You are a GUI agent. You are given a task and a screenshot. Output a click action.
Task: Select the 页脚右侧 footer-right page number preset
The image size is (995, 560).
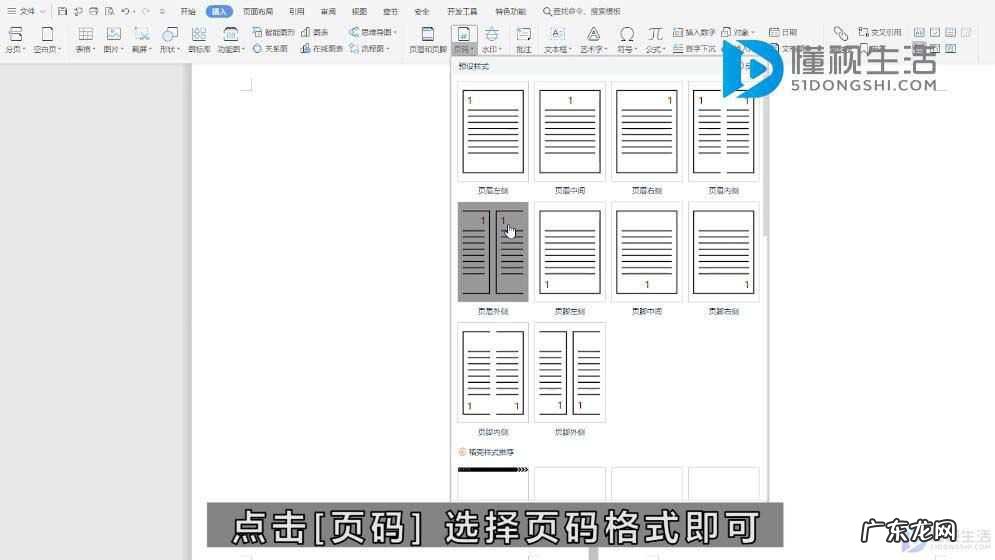pos(723,252)
